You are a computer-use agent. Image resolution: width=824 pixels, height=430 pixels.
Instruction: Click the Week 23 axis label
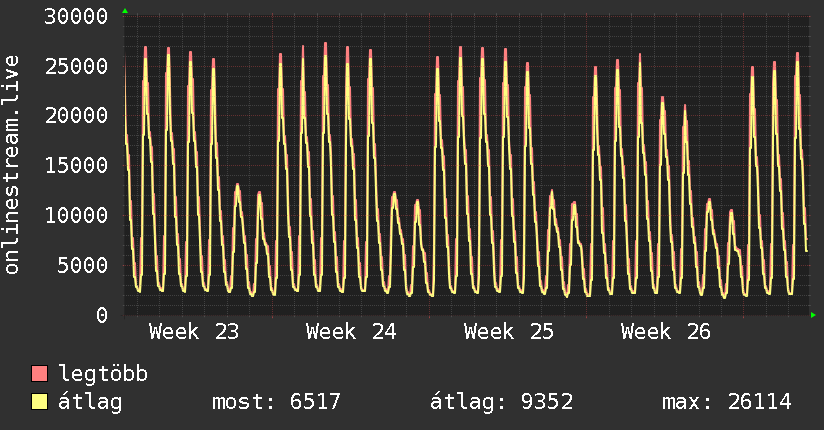coord(194,332)
